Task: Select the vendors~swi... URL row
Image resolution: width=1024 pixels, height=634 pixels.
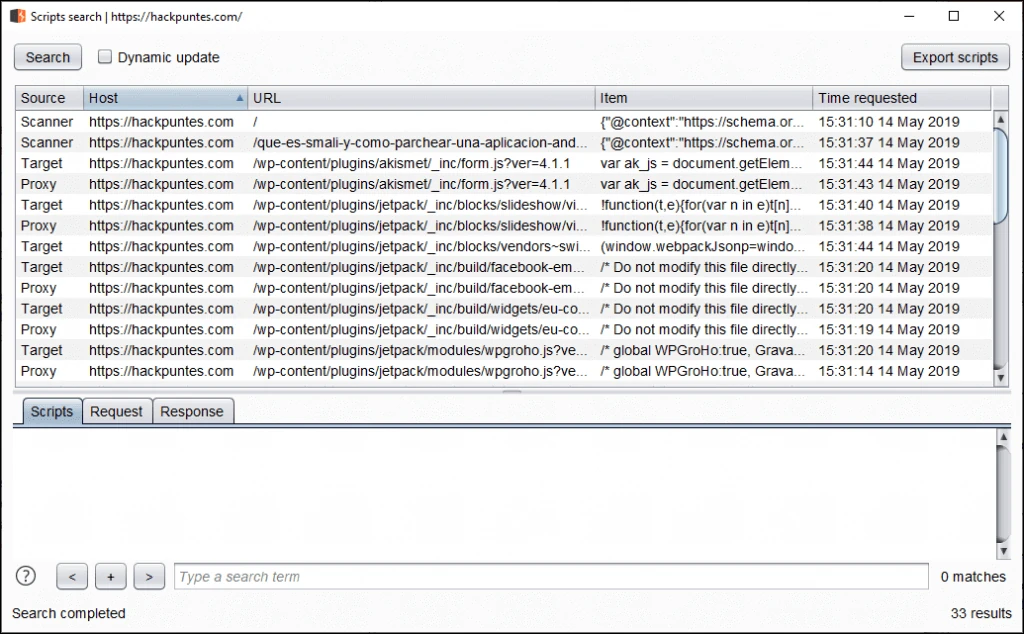Action: pyautogui.click(x=504, y=247)
